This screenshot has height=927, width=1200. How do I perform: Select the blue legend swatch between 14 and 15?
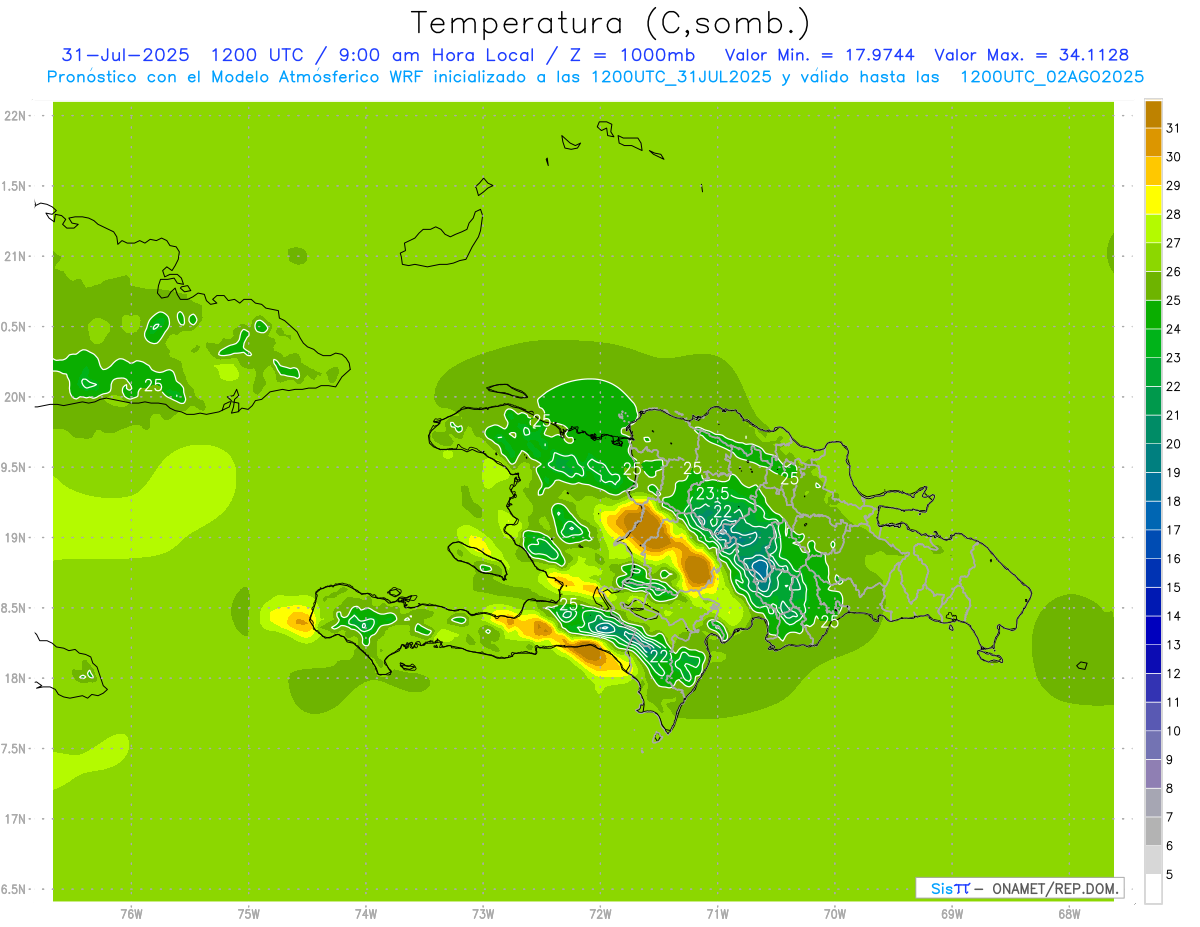coord(1153,602)
